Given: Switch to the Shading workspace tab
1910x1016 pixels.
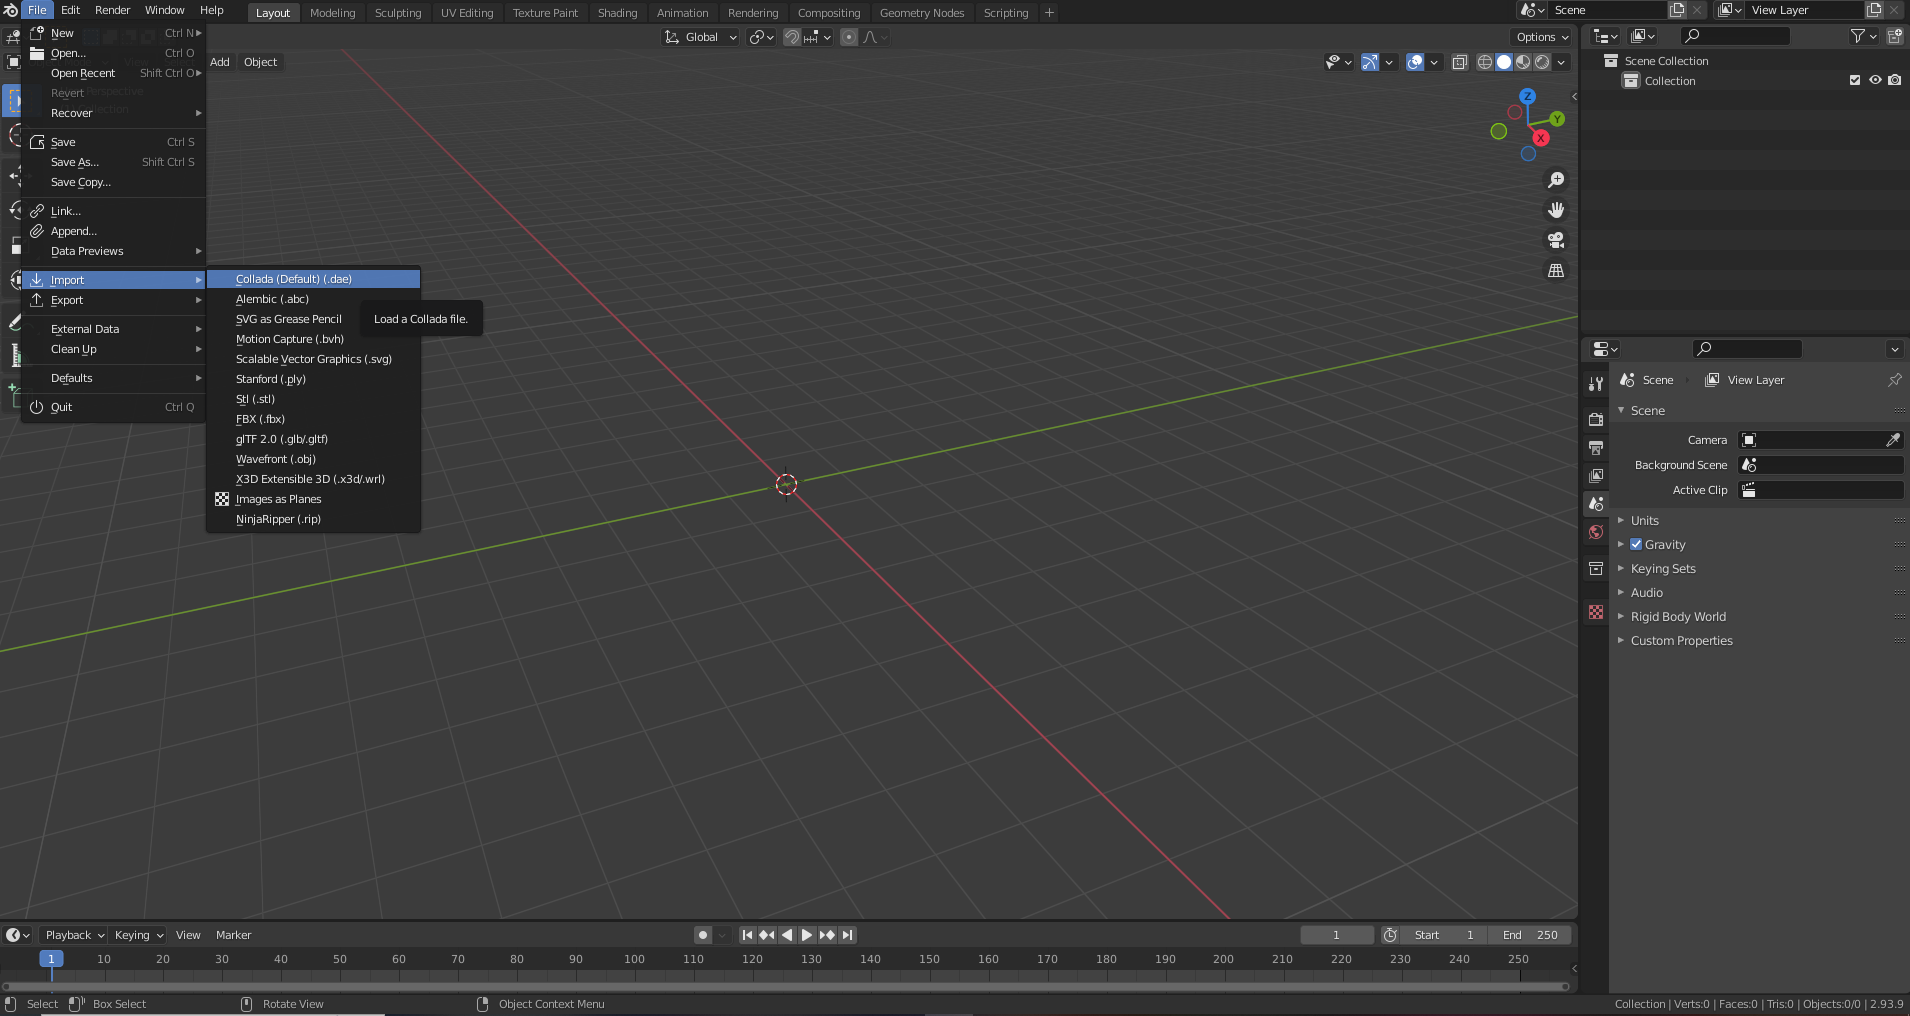Looking at the screenshot, I should coord(617,13).
